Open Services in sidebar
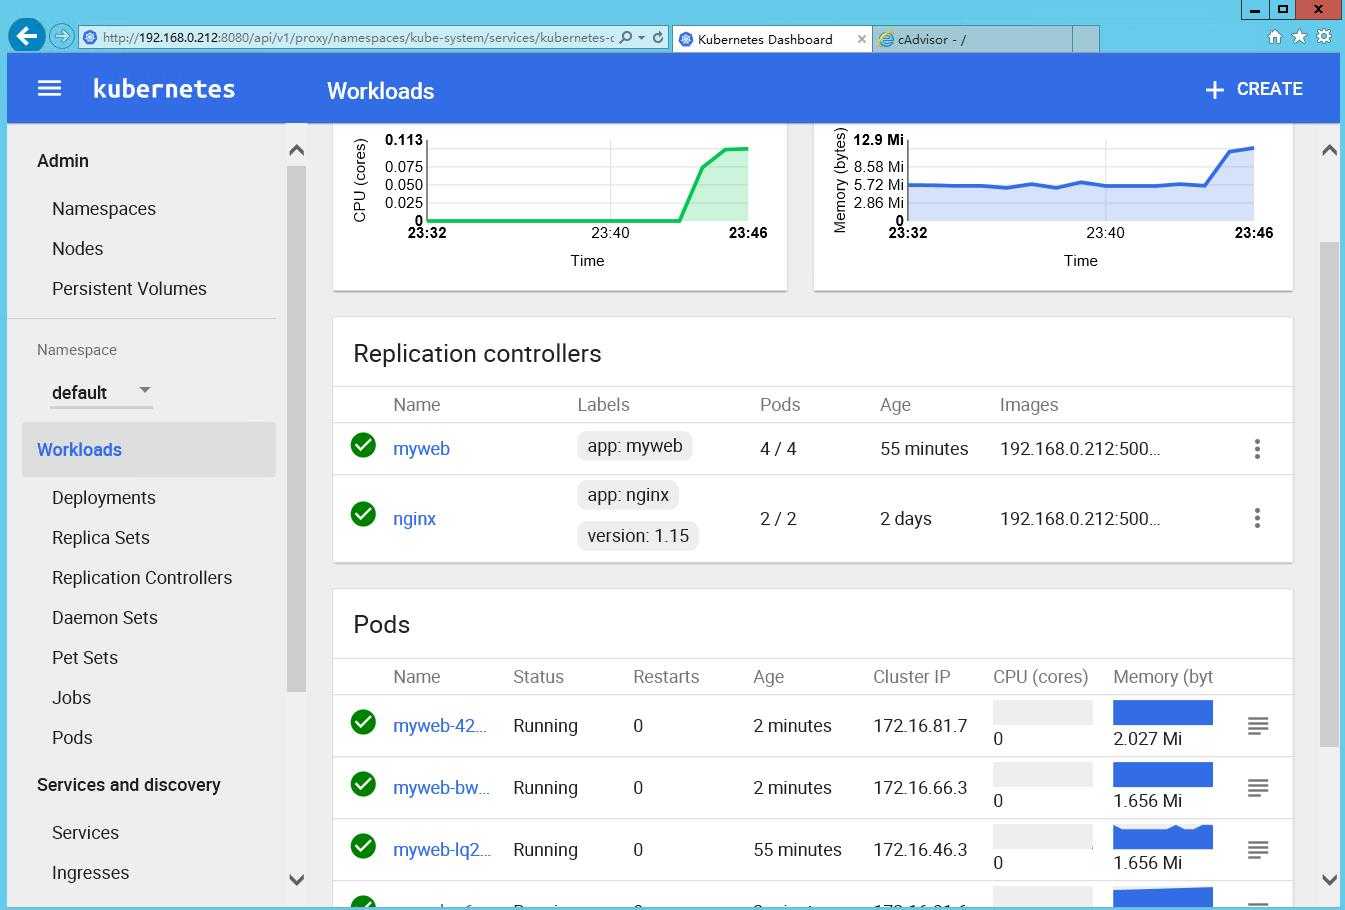Image resolution: width=1345 pixels, height=910 pixels. pyautogui.click(x=85, y=833)
